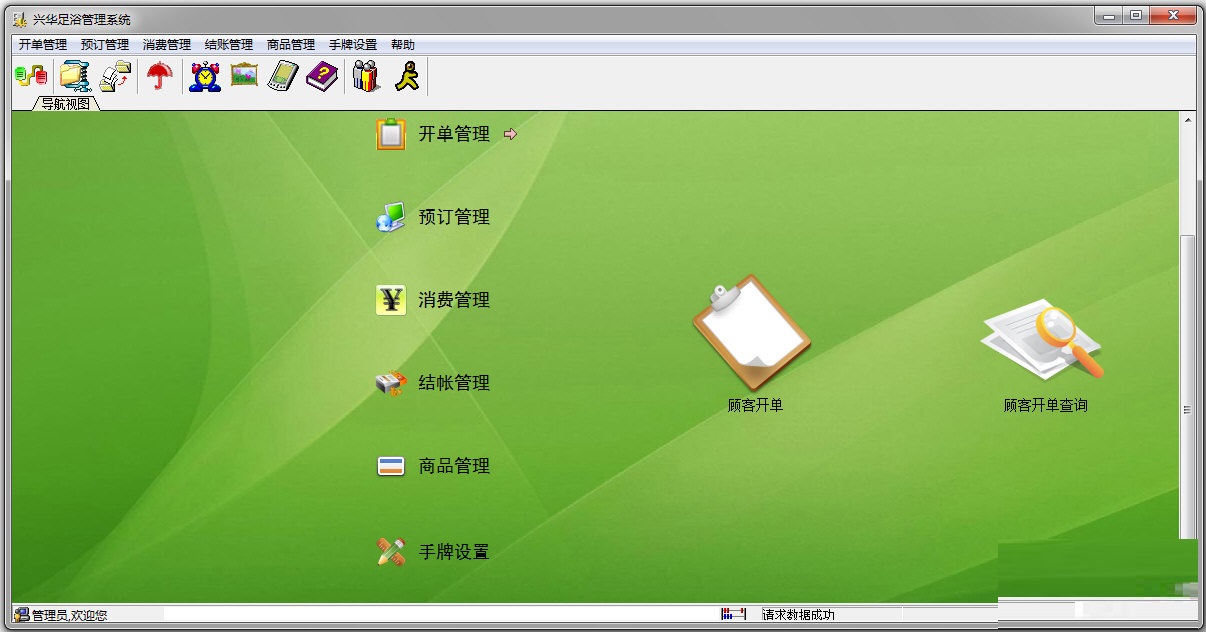This screenshot has height=632, width=1206.
Task: Expand the 开单管理 arrow indicator
Action: (x=509, y=134)
